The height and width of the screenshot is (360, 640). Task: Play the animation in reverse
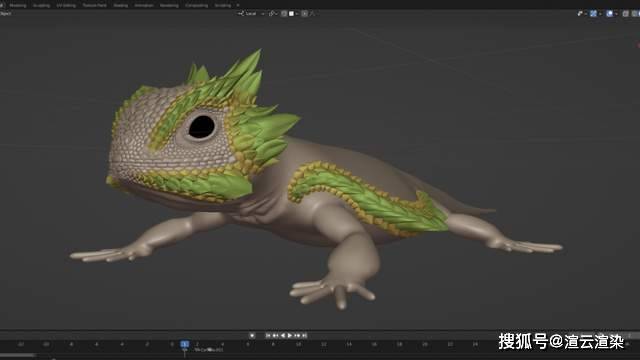coord(283,336)
